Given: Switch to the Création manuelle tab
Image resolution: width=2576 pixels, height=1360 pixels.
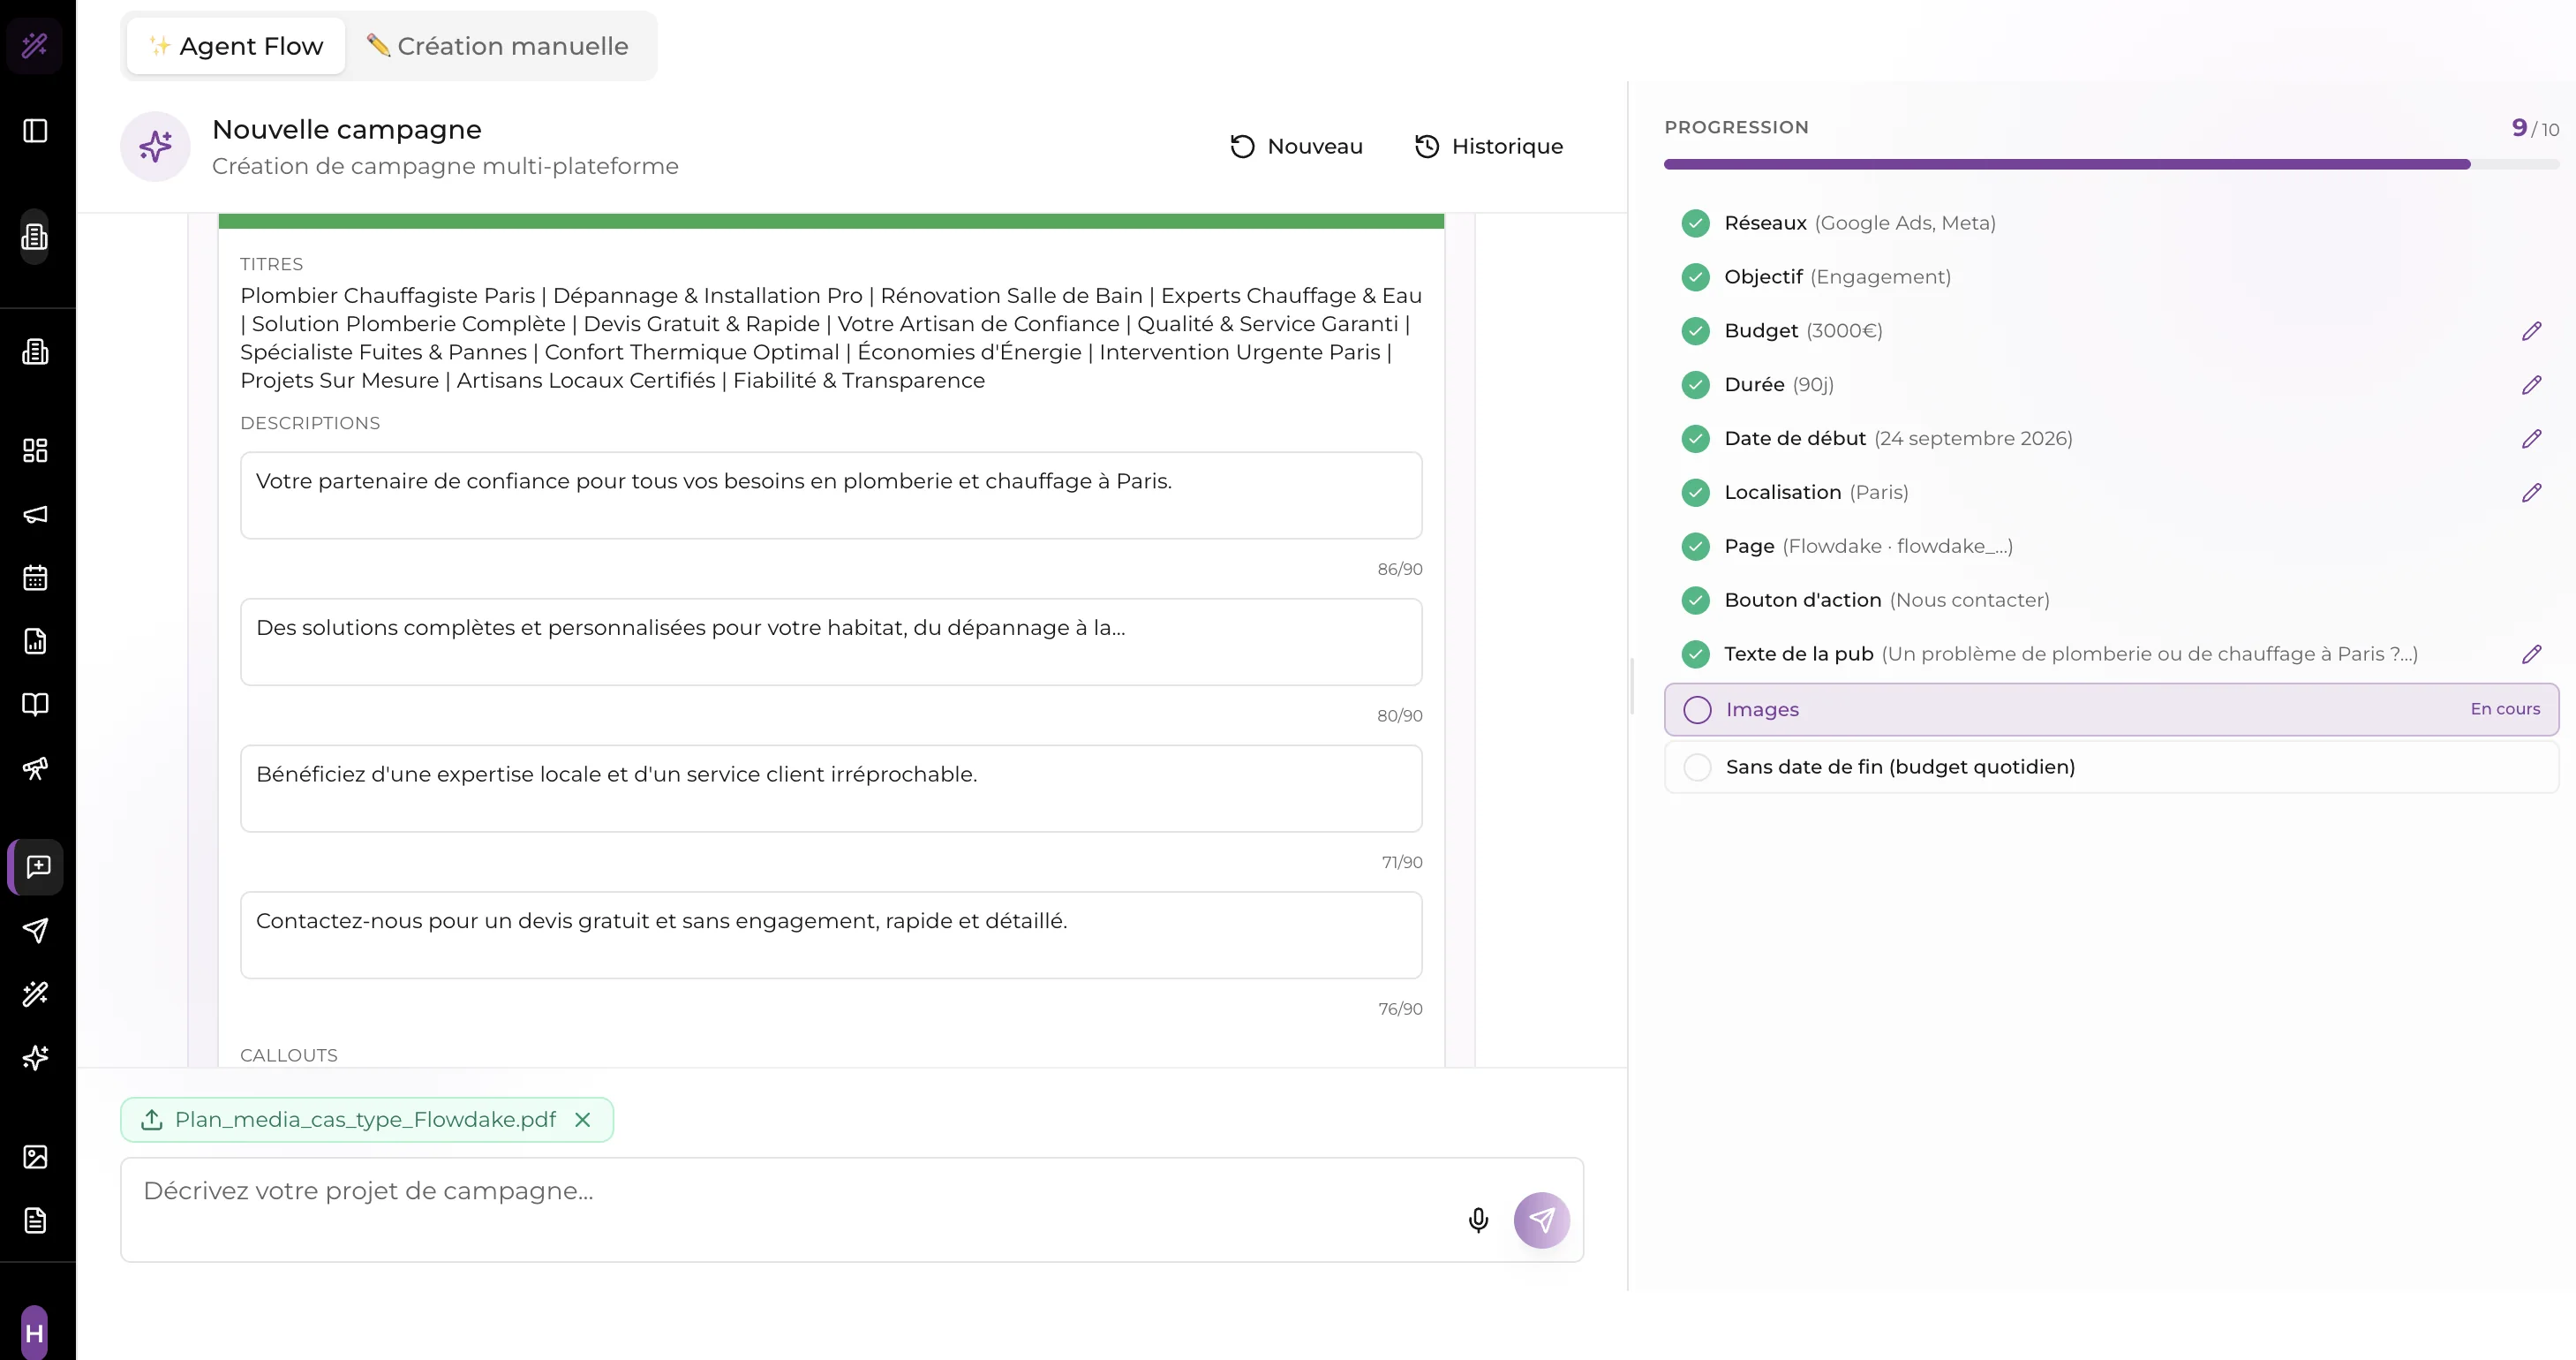Looking at the screenshot, I should click(498, 46).
